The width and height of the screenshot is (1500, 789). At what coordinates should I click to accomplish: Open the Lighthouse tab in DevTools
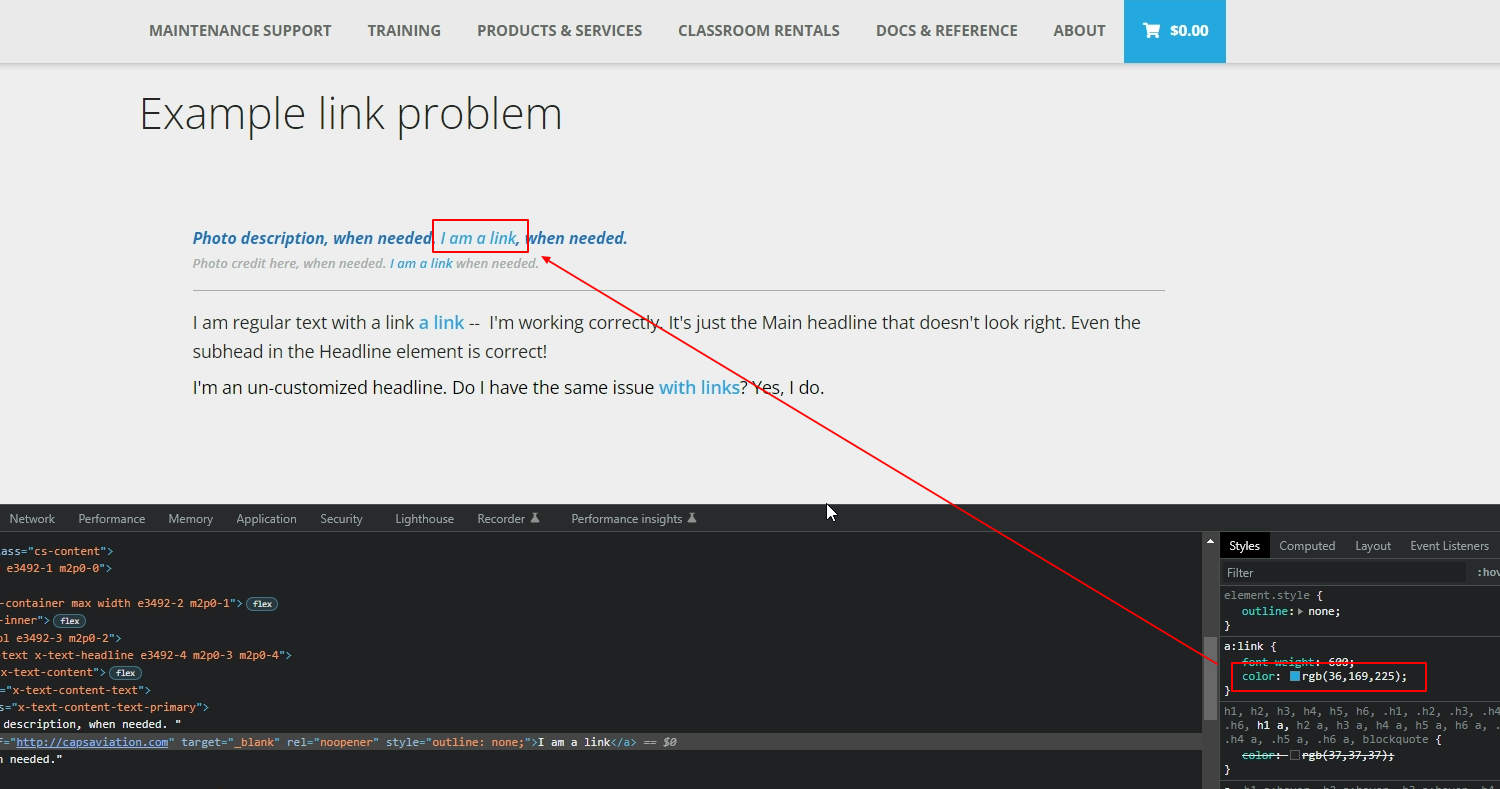(x=424, y=519)
